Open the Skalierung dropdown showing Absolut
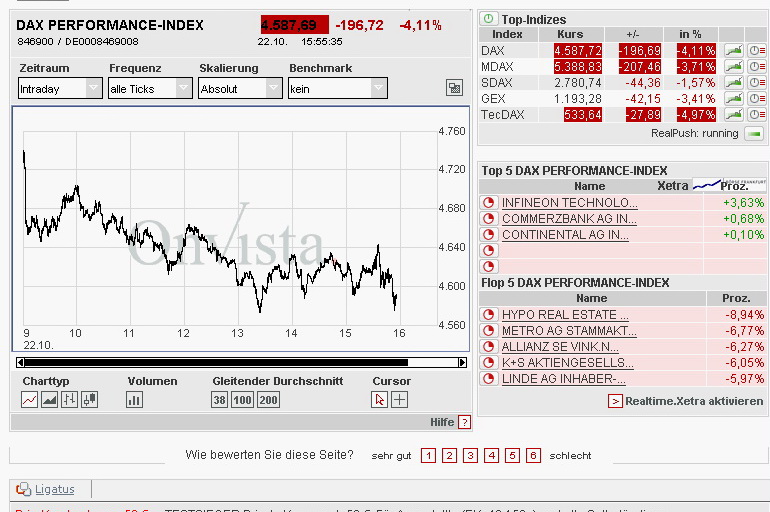770x512 pixels. 240,89
